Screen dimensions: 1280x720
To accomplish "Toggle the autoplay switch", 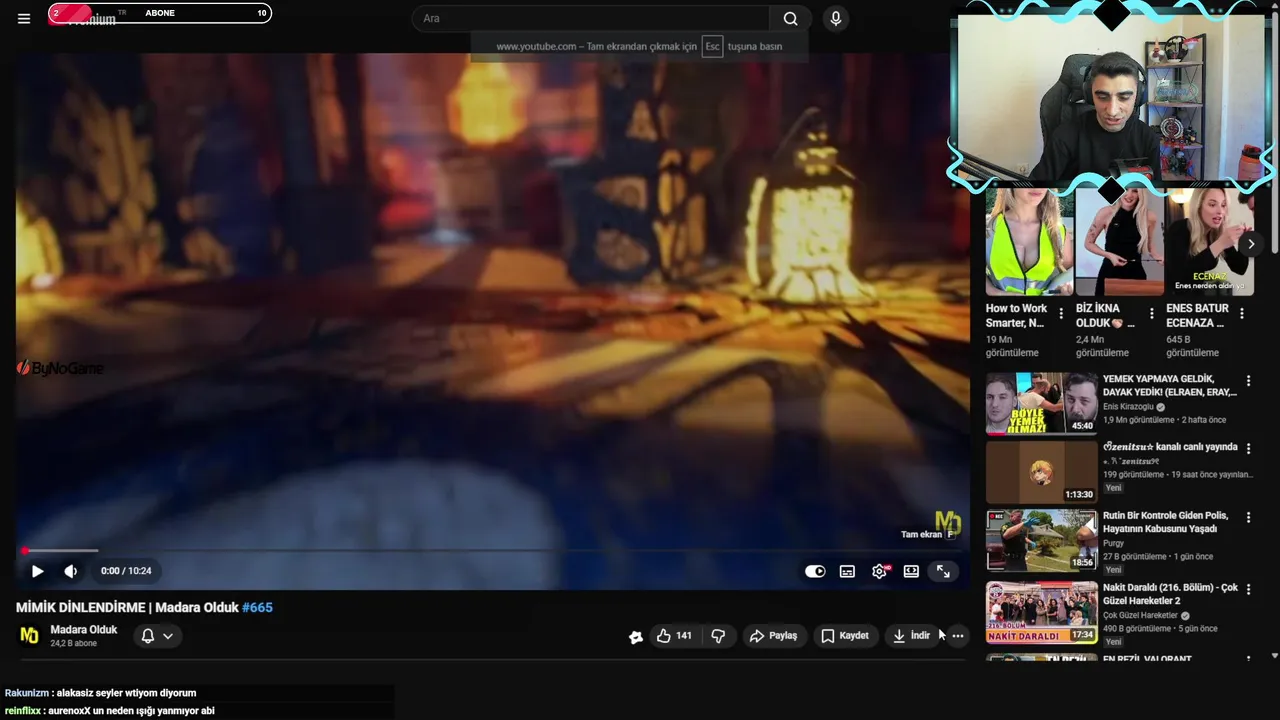I will pyautogui.click(x=815, y=571).
